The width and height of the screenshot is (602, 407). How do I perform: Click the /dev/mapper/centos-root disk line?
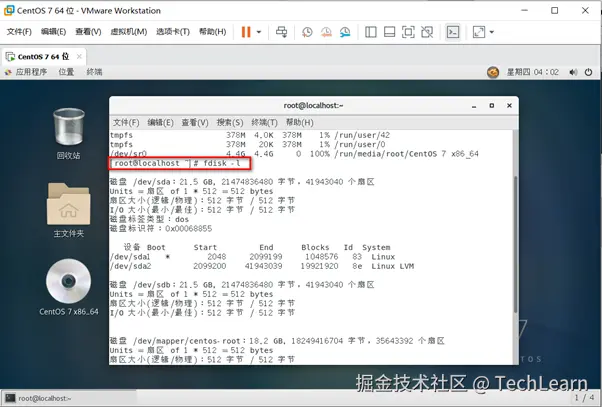(x=277, y=341)
